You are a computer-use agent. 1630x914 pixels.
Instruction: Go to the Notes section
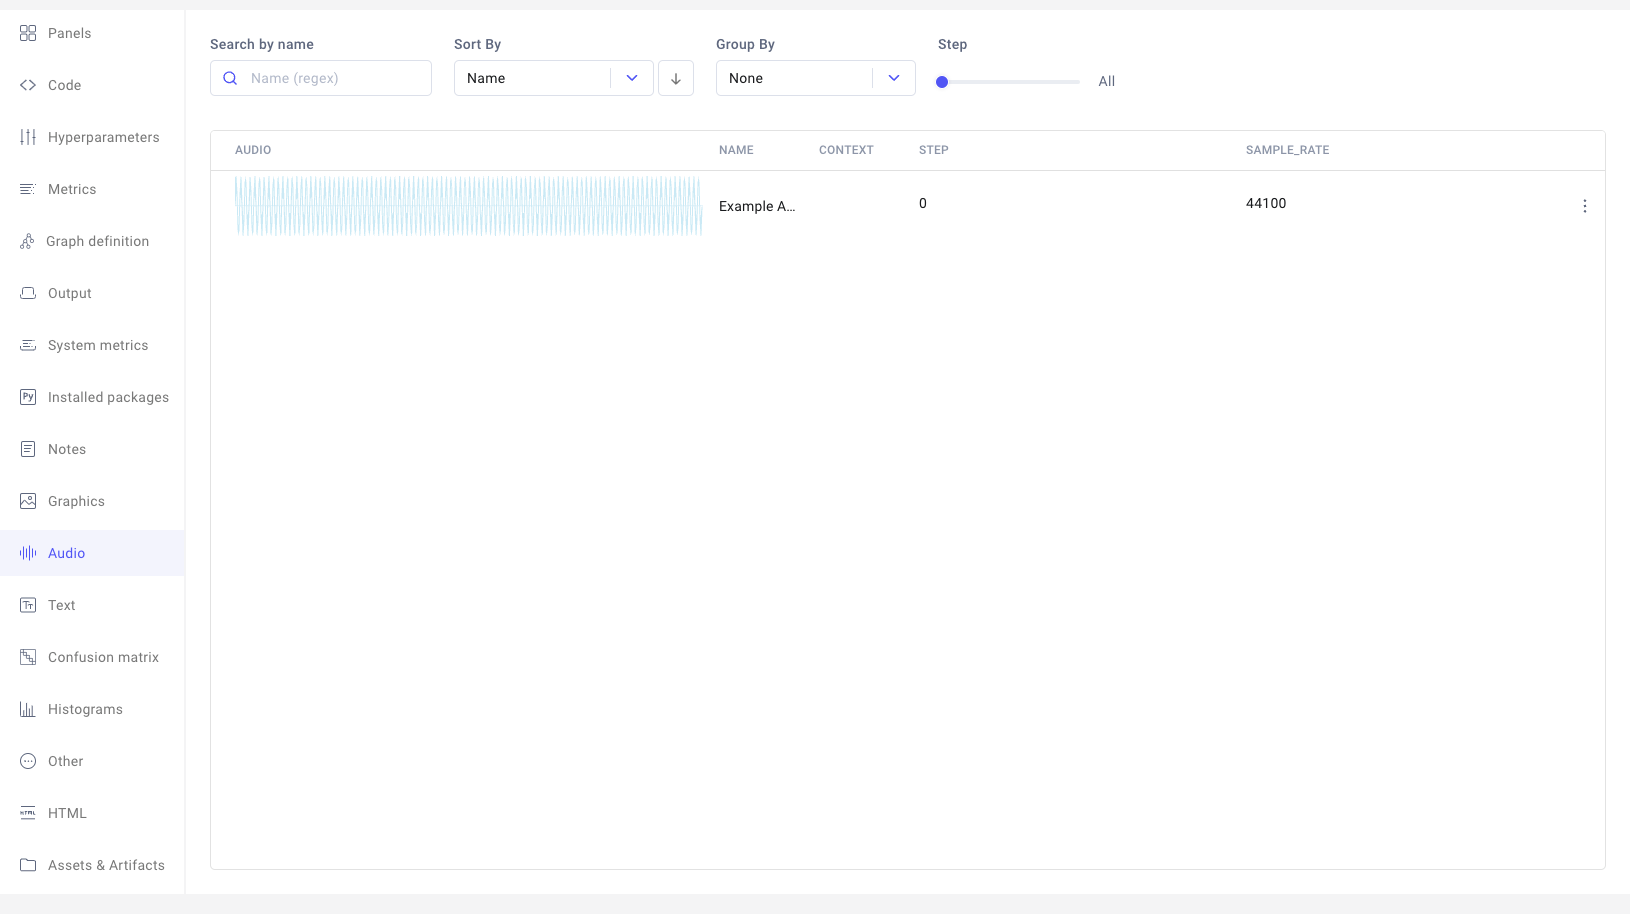click(x=67, y=449)
